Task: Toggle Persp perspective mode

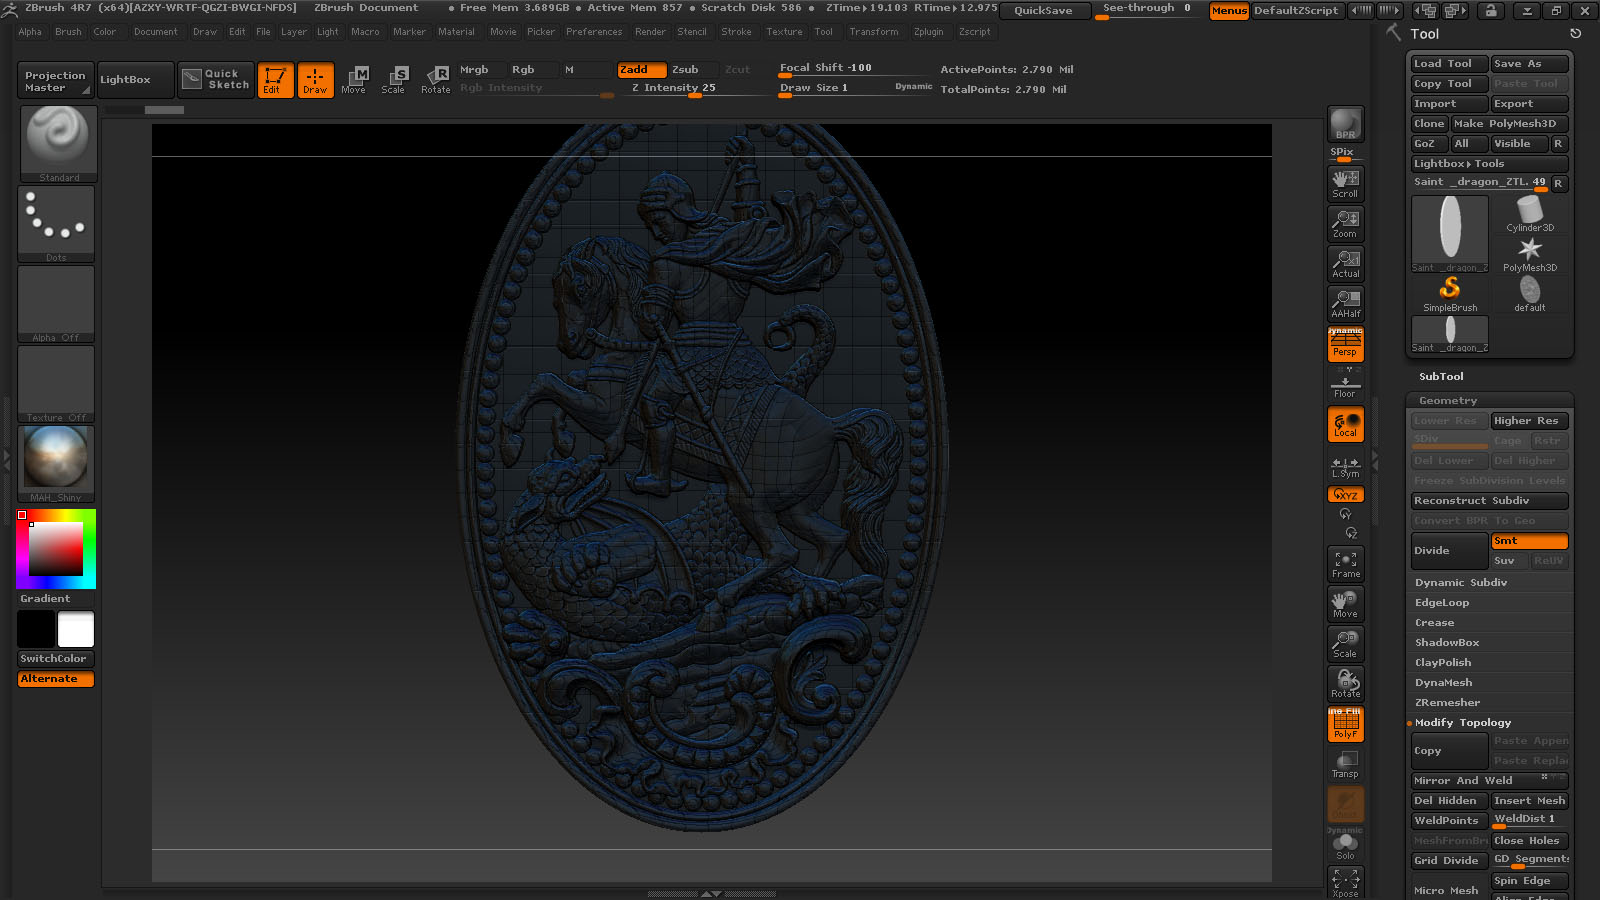Action: (x=1345, y=345)
